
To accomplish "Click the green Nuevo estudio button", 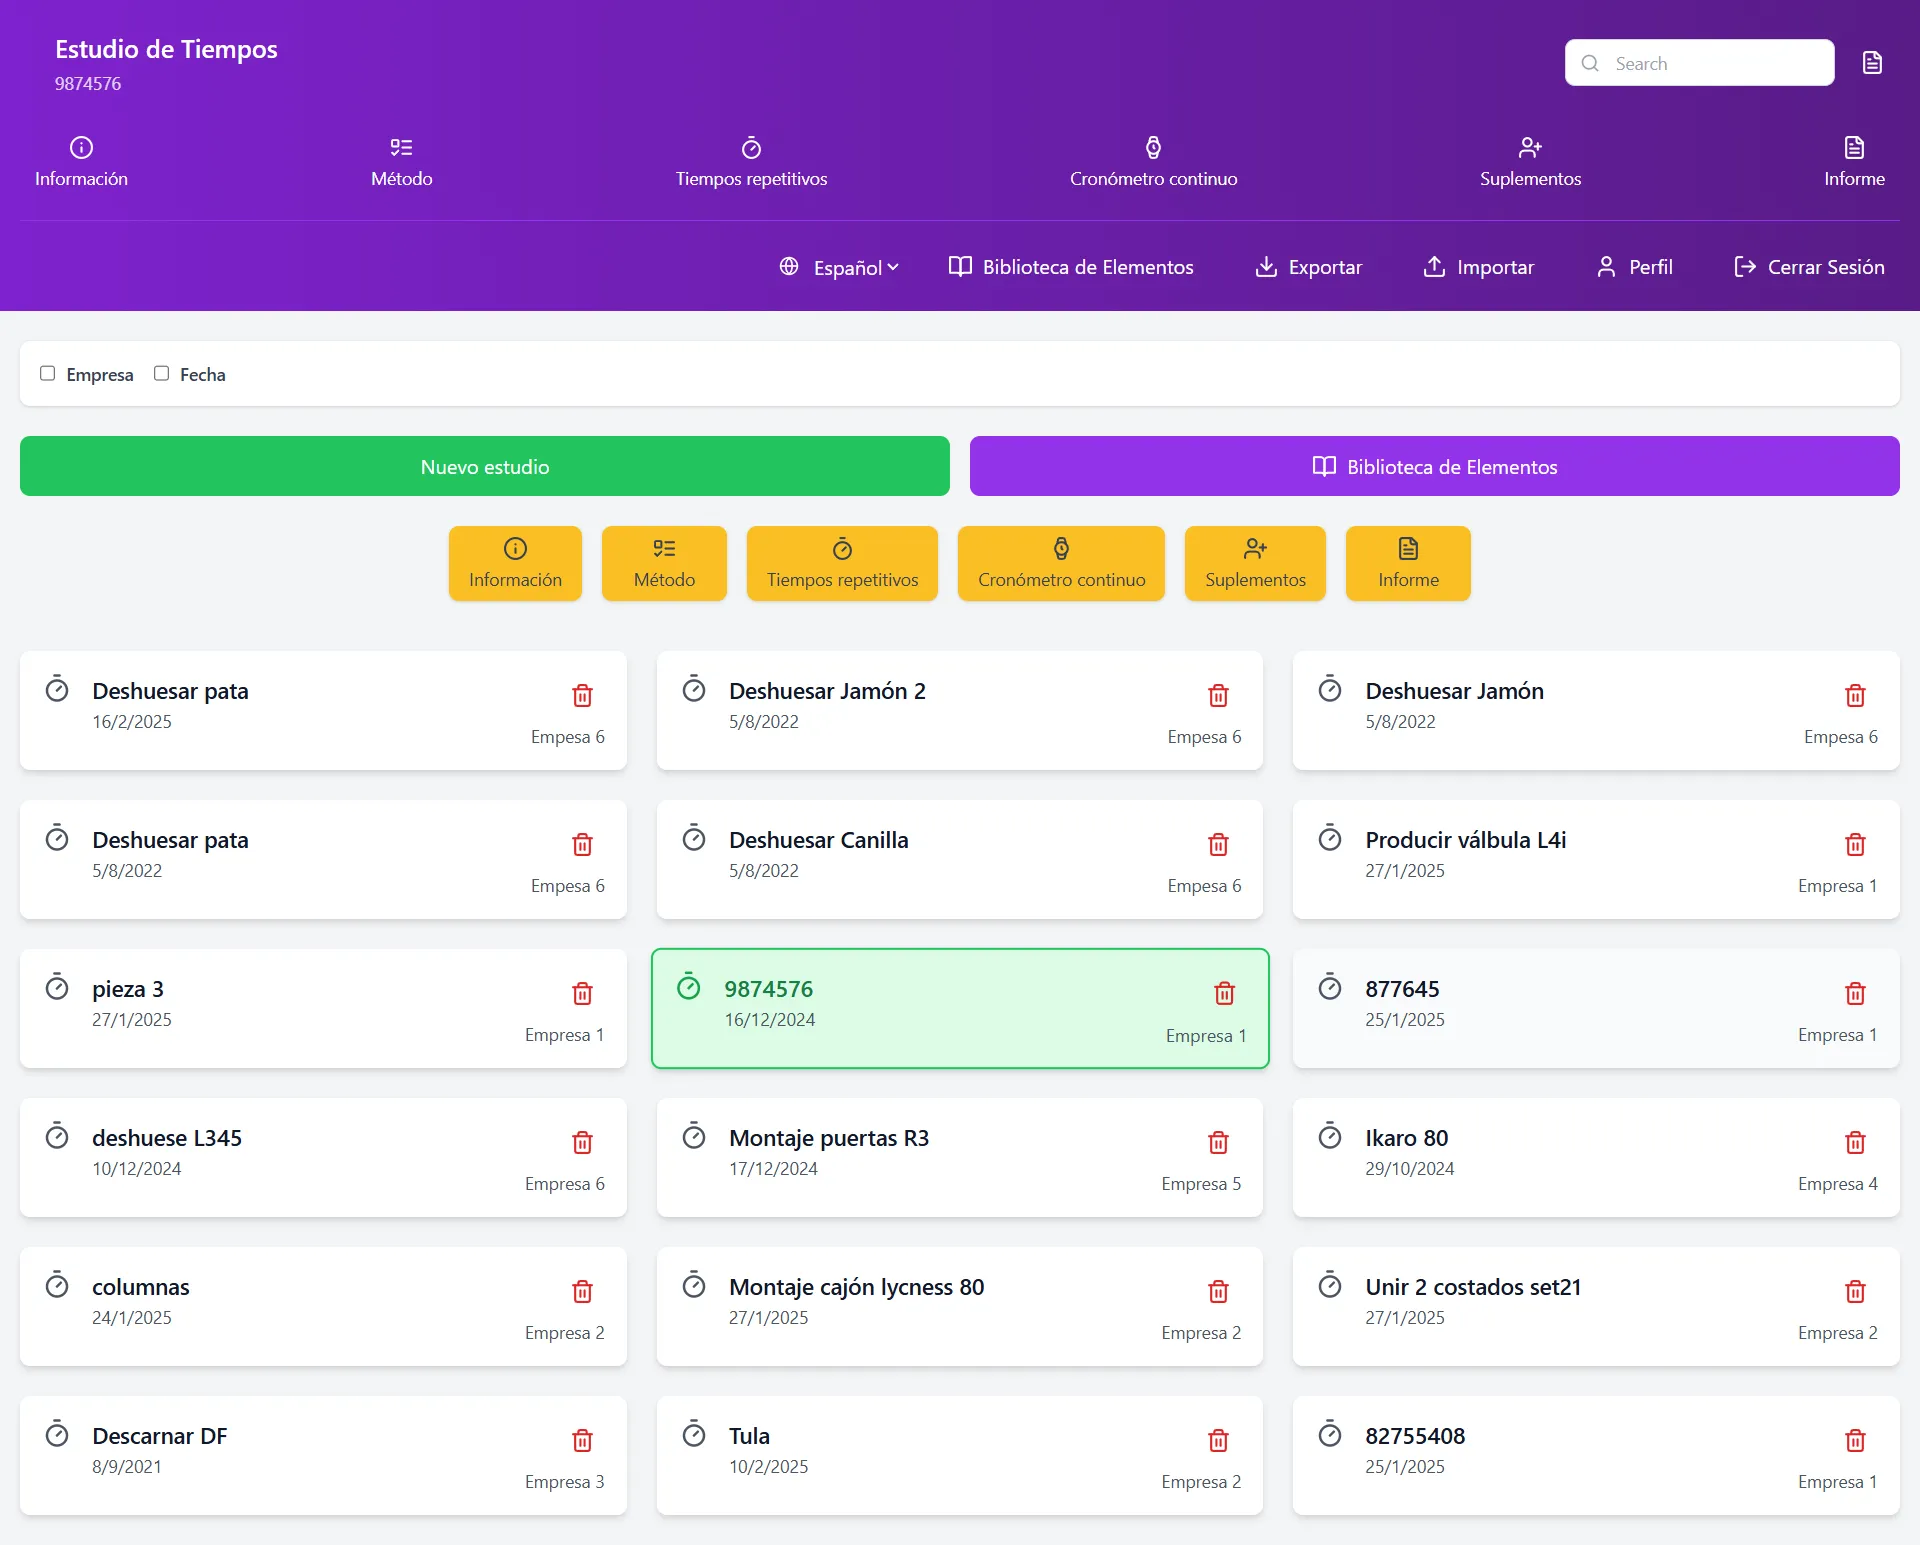I will click(485, 466).
